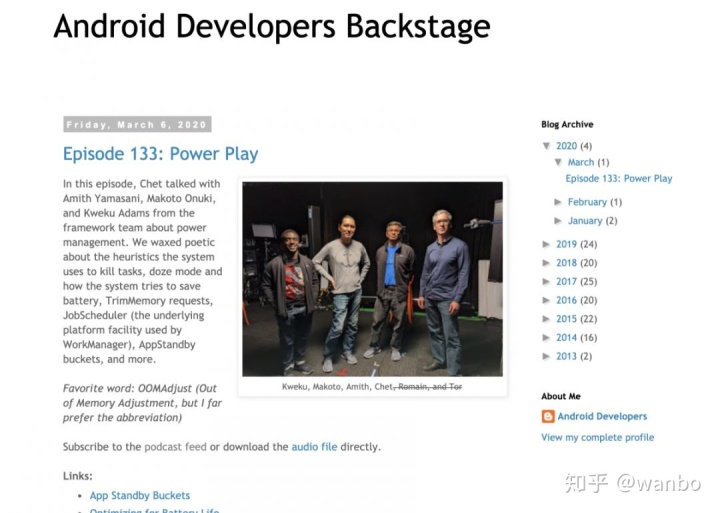
Task: Click the About Me heading
Action: point(561,396)
